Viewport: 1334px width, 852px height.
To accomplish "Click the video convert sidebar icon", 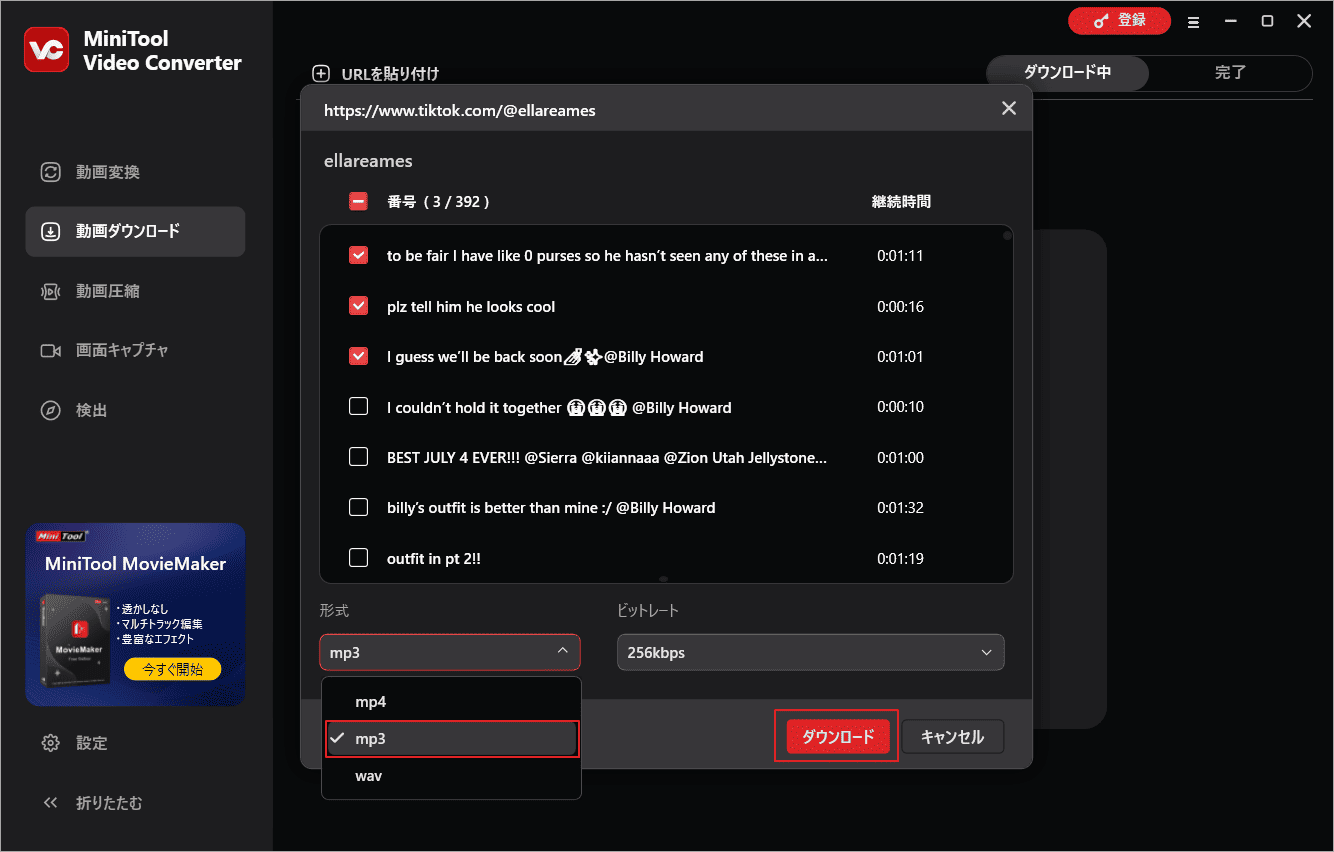I will [x=50, y=172].
